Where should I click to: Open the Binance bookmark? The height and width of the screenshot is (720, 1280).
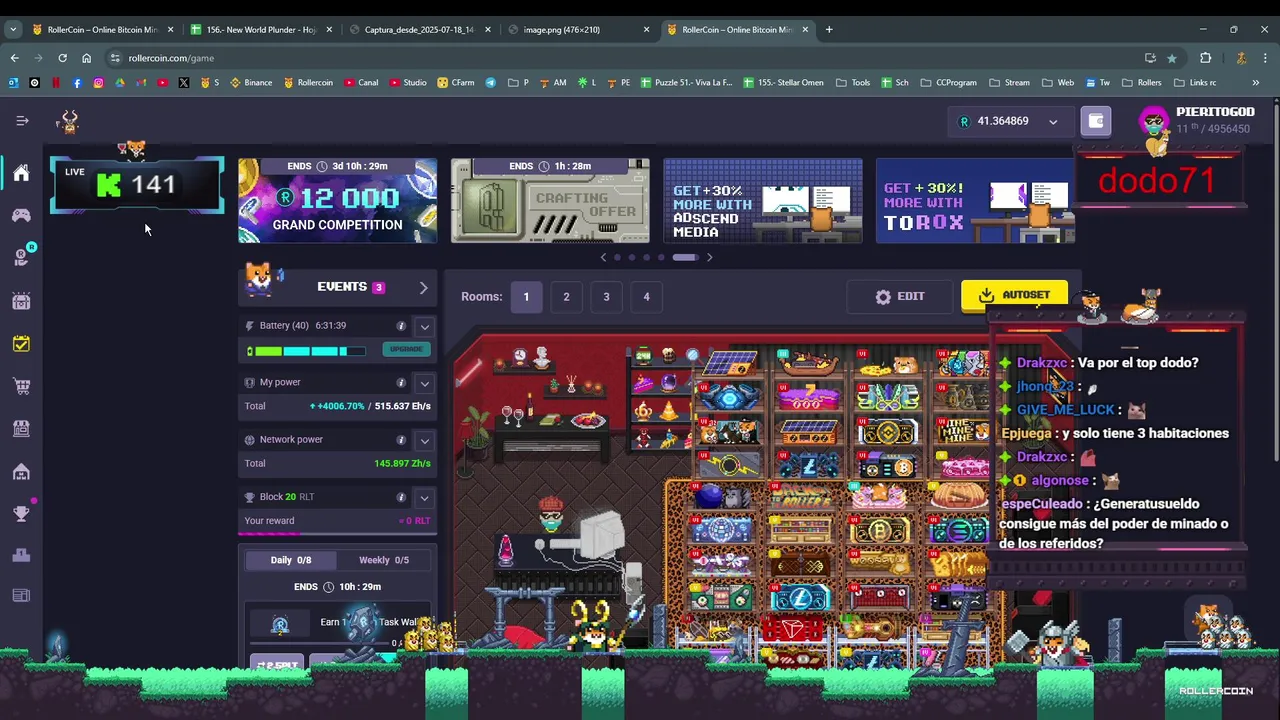click(251, 82)
